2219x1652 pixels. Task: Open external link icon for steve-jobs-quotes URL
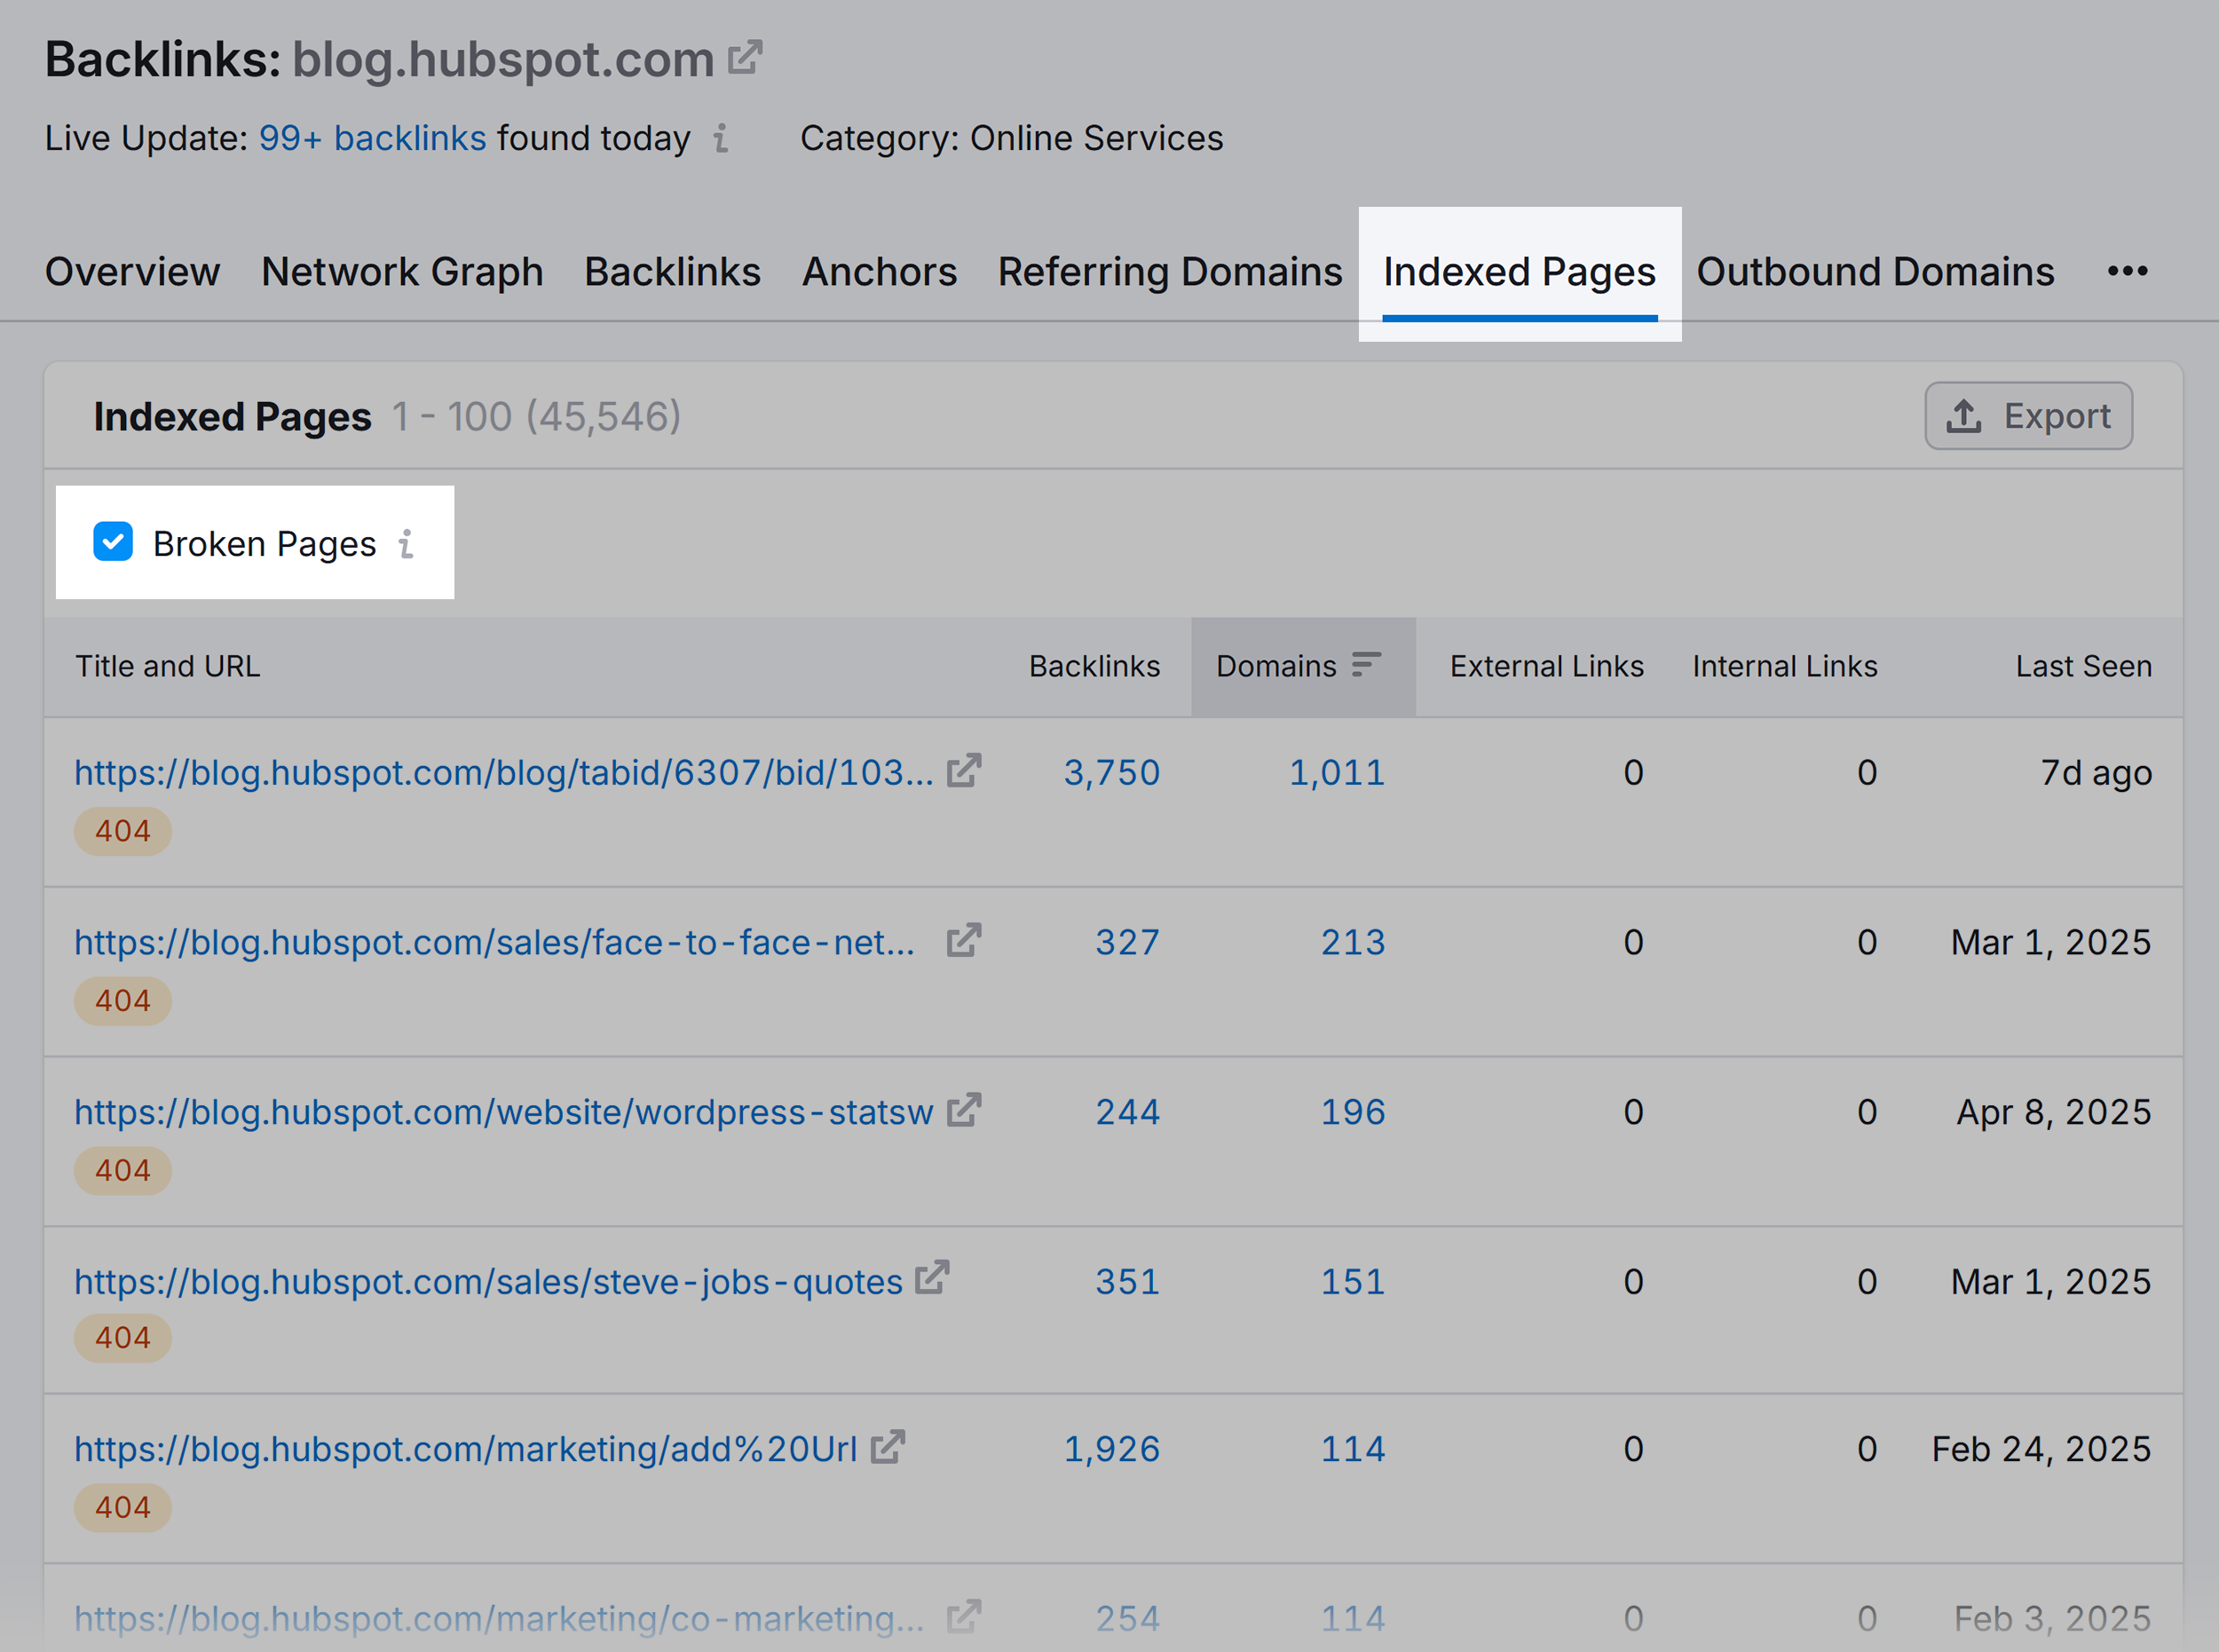click(x=932, y=1278)
